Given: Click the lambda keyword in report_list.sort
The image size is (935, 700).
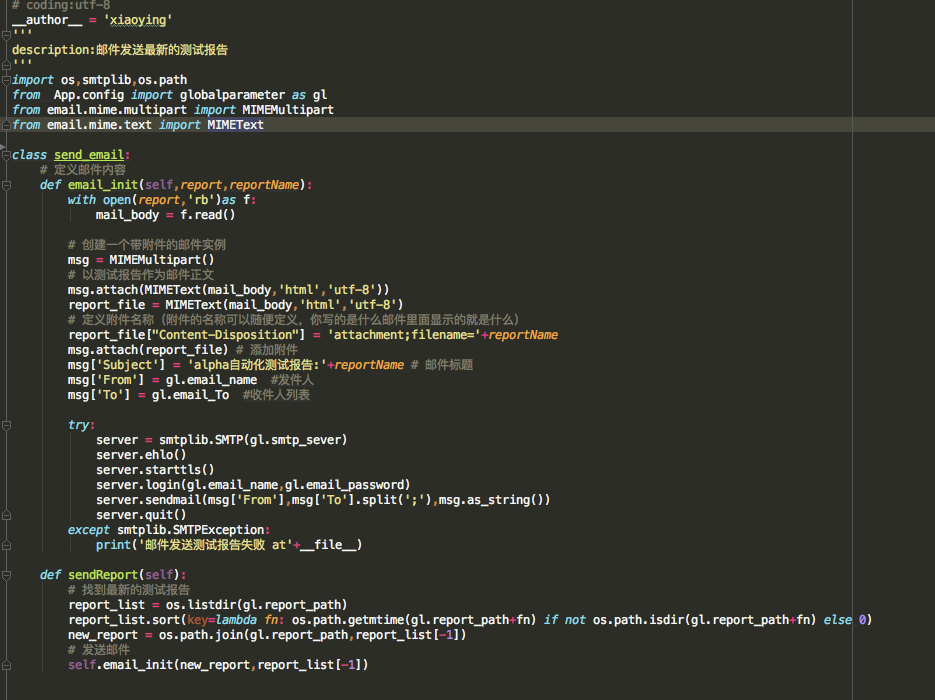Looking at the screenshot, I should pyautogui.click(x=236, y=620).
